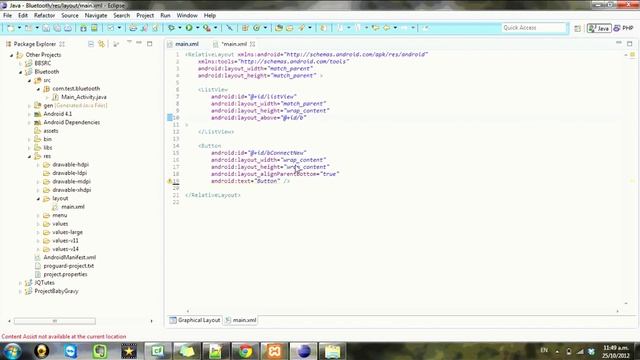
Task: Open the Refactor menu
Action: pos(44,16)
